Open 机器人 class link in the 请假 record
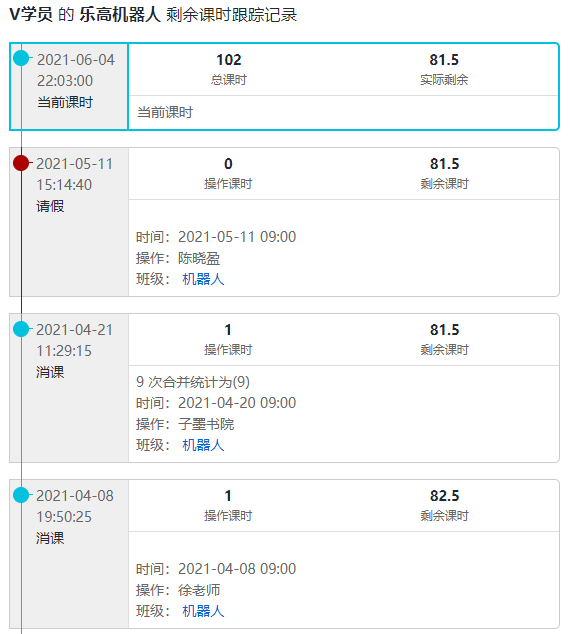Image resolution: width=570 pixels, height=634 pixels. (x=203, y=279)
